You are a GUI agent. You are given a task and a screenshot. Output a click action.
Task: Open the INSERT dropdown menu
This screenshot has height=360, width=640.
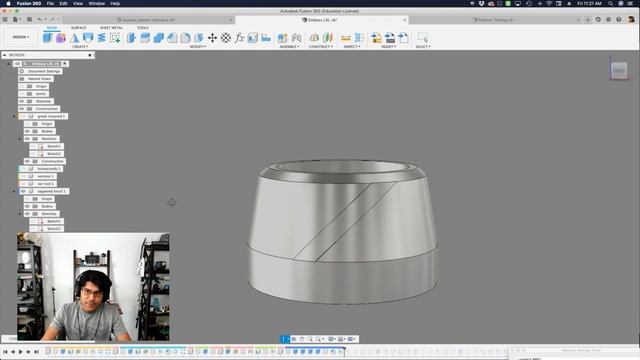pyautogui.click(x=389, y=47)
